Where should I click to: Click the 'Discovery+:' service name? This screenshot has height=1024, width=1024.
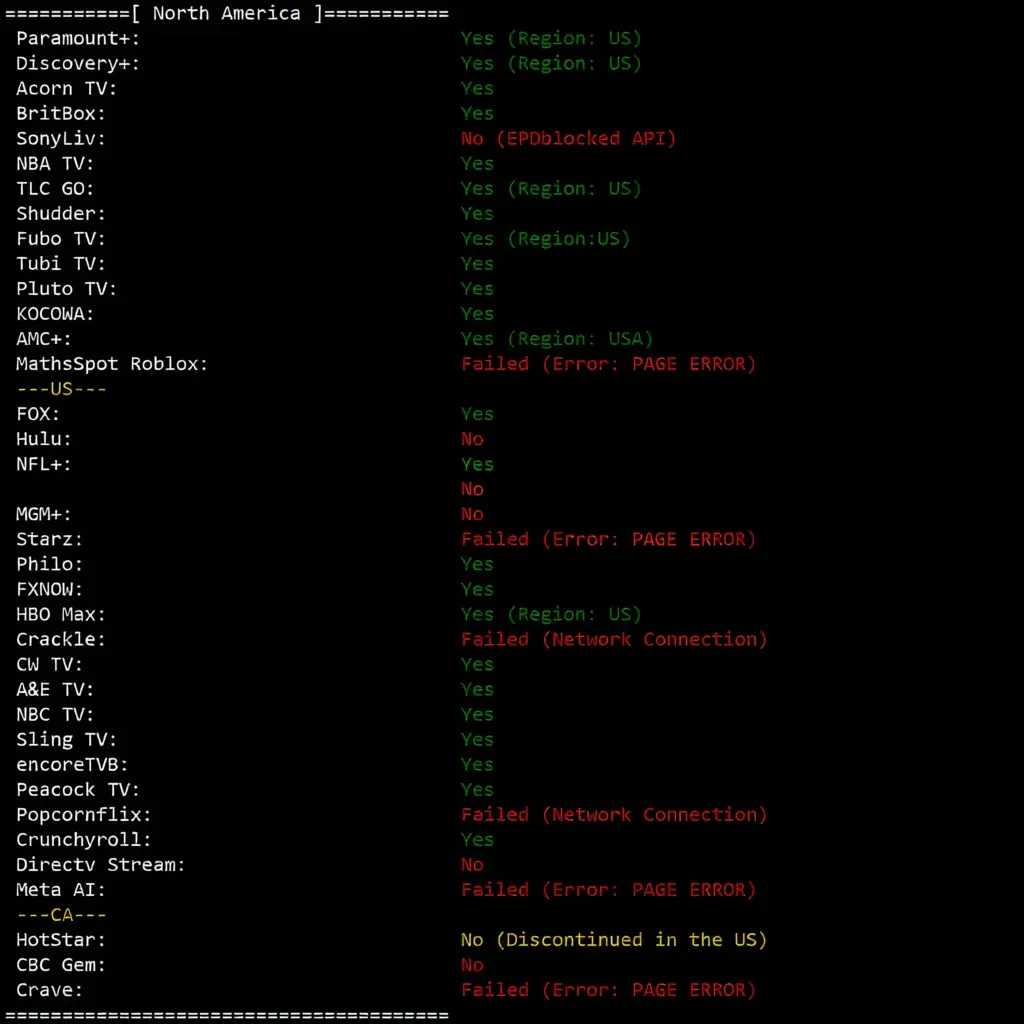[x=78, y=63]
